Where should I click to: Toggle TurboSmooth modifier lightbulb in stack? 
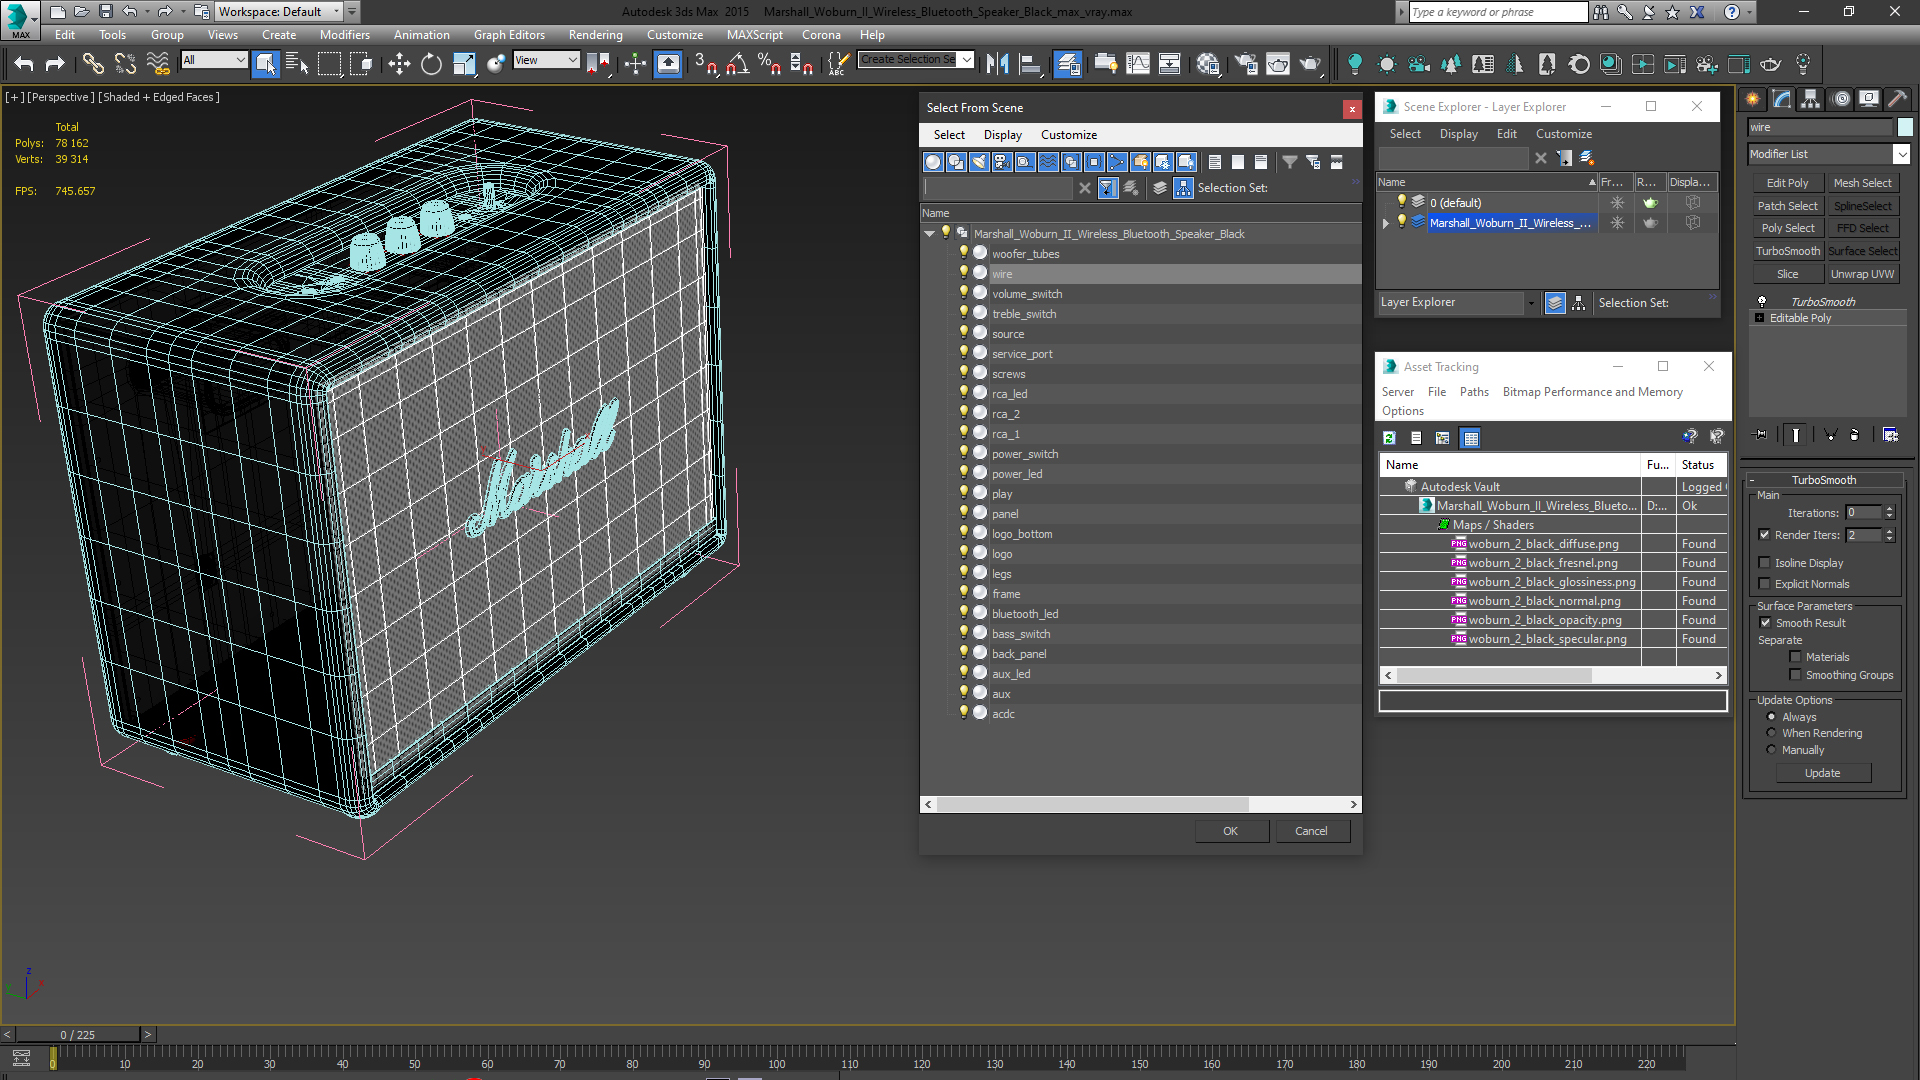pyautogui.click(x=1762, y=301)
